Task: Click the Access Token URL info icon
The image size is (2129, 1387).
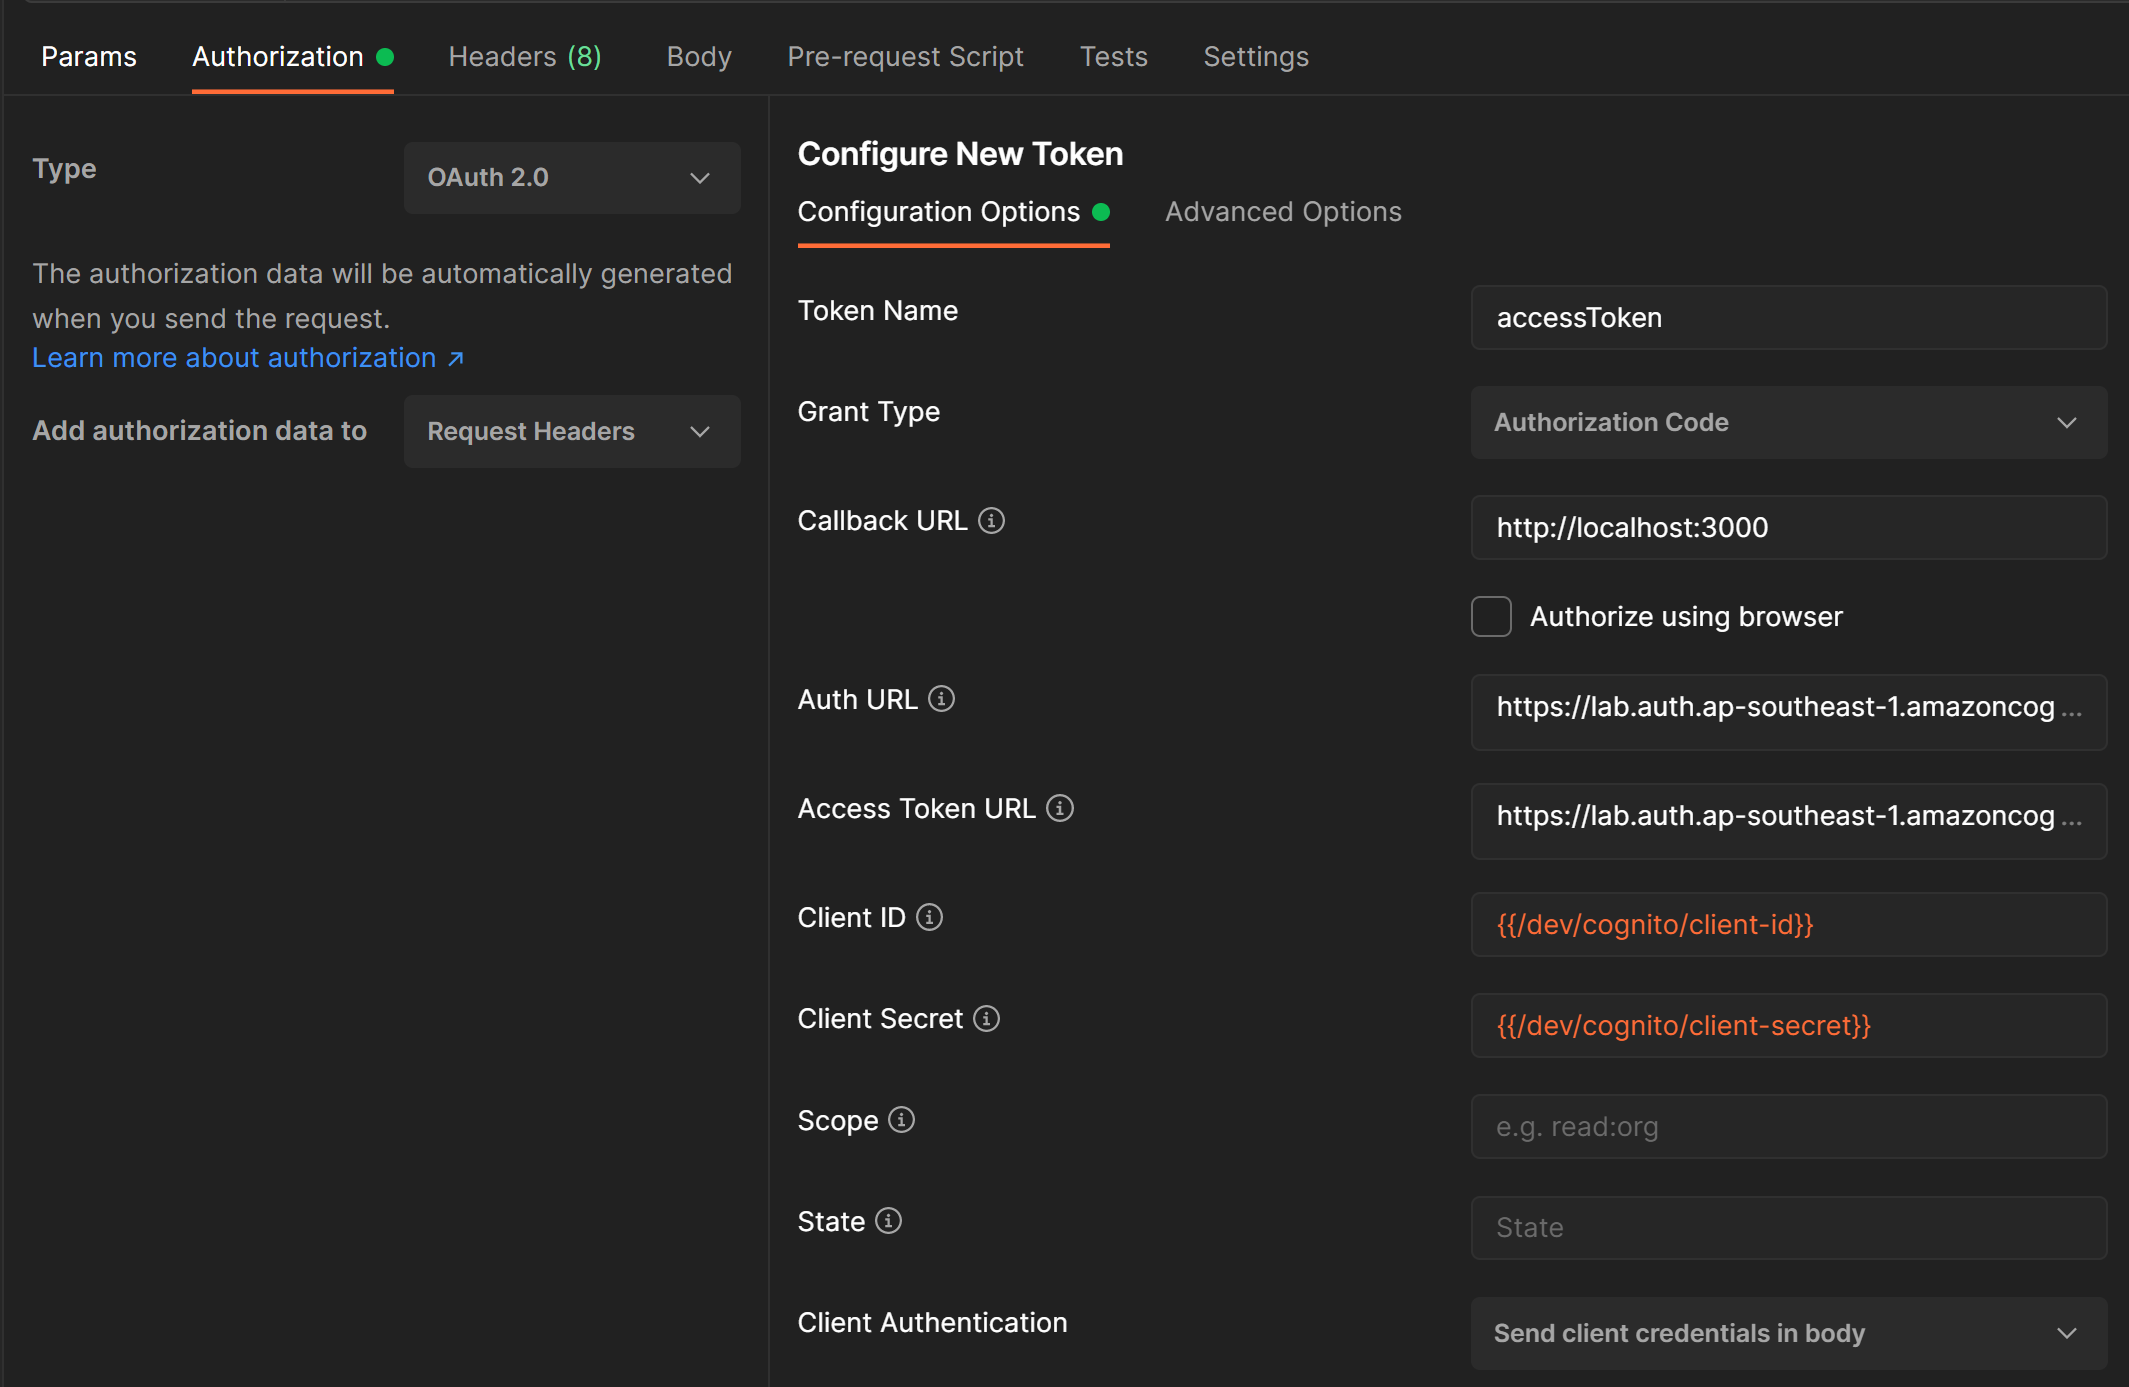Action: tap(1060, 808)
